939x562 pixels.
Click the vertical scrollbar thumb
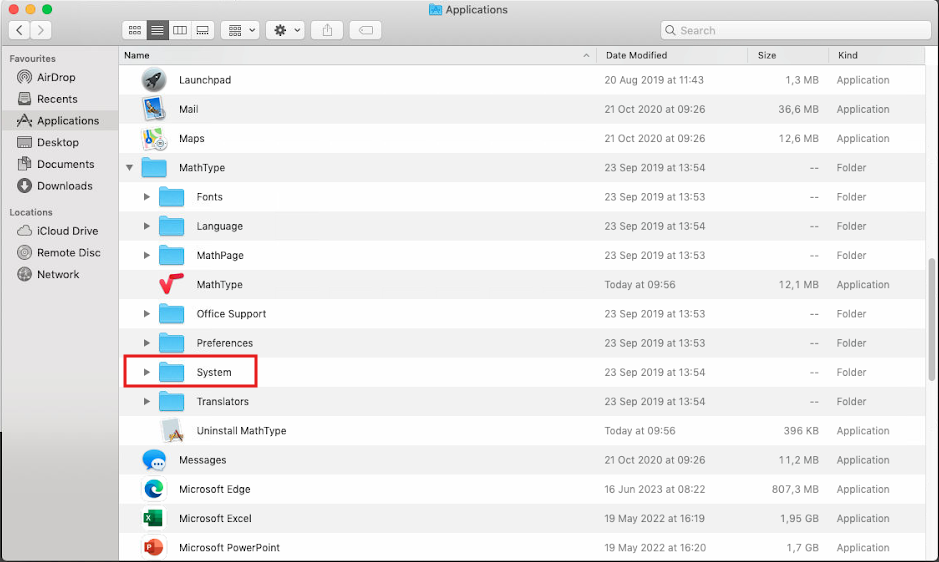(931, 319)
